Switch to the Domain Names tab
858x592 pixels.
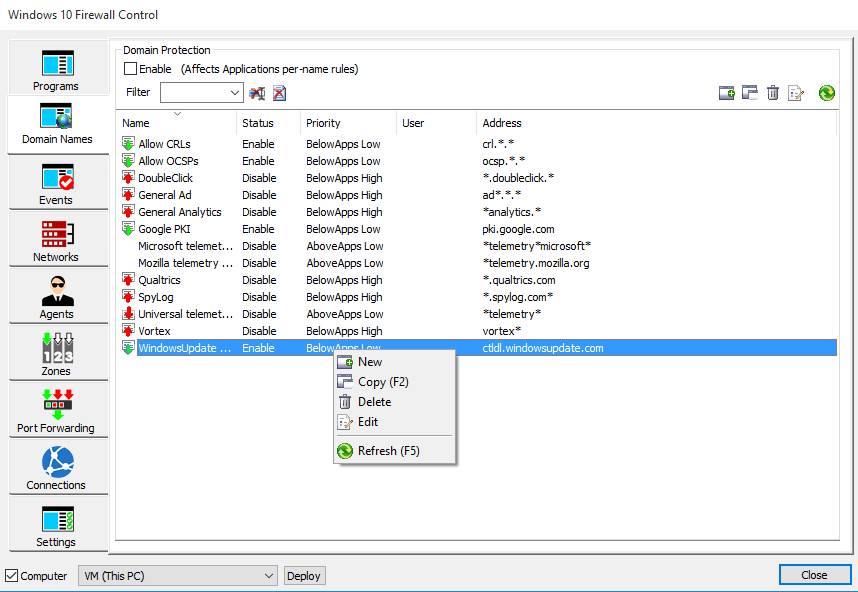57,125
